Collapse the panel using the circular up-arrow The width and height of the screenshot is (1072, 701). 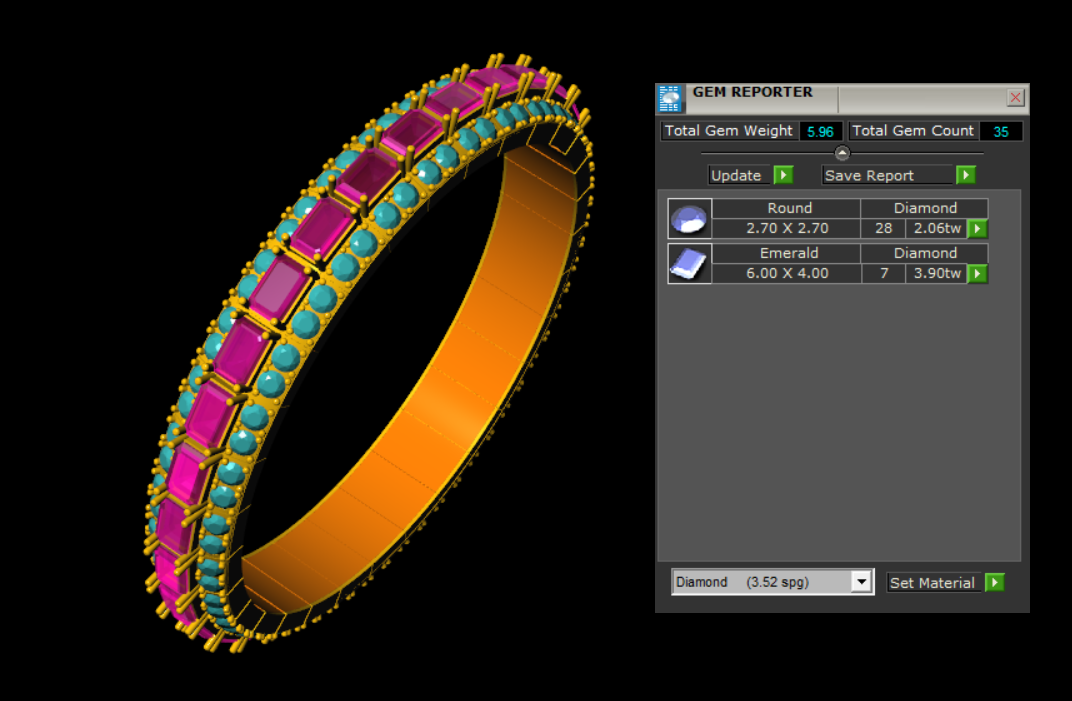[x=842, y=153]
